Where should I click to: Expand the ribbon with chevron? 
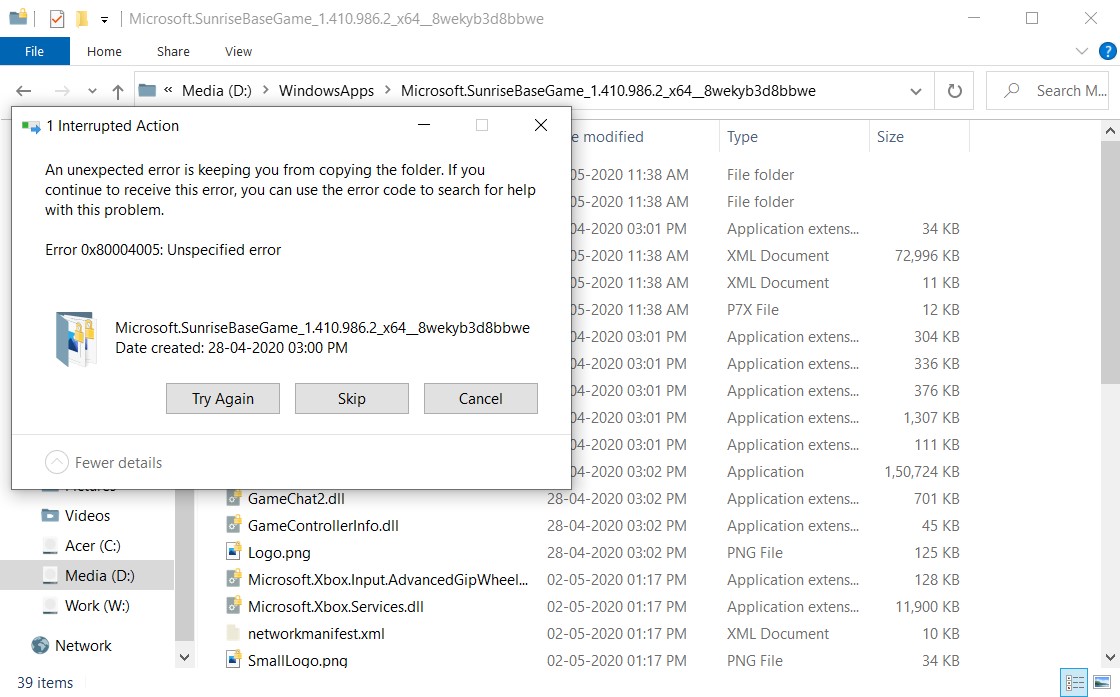click(x=1081, y=51)
